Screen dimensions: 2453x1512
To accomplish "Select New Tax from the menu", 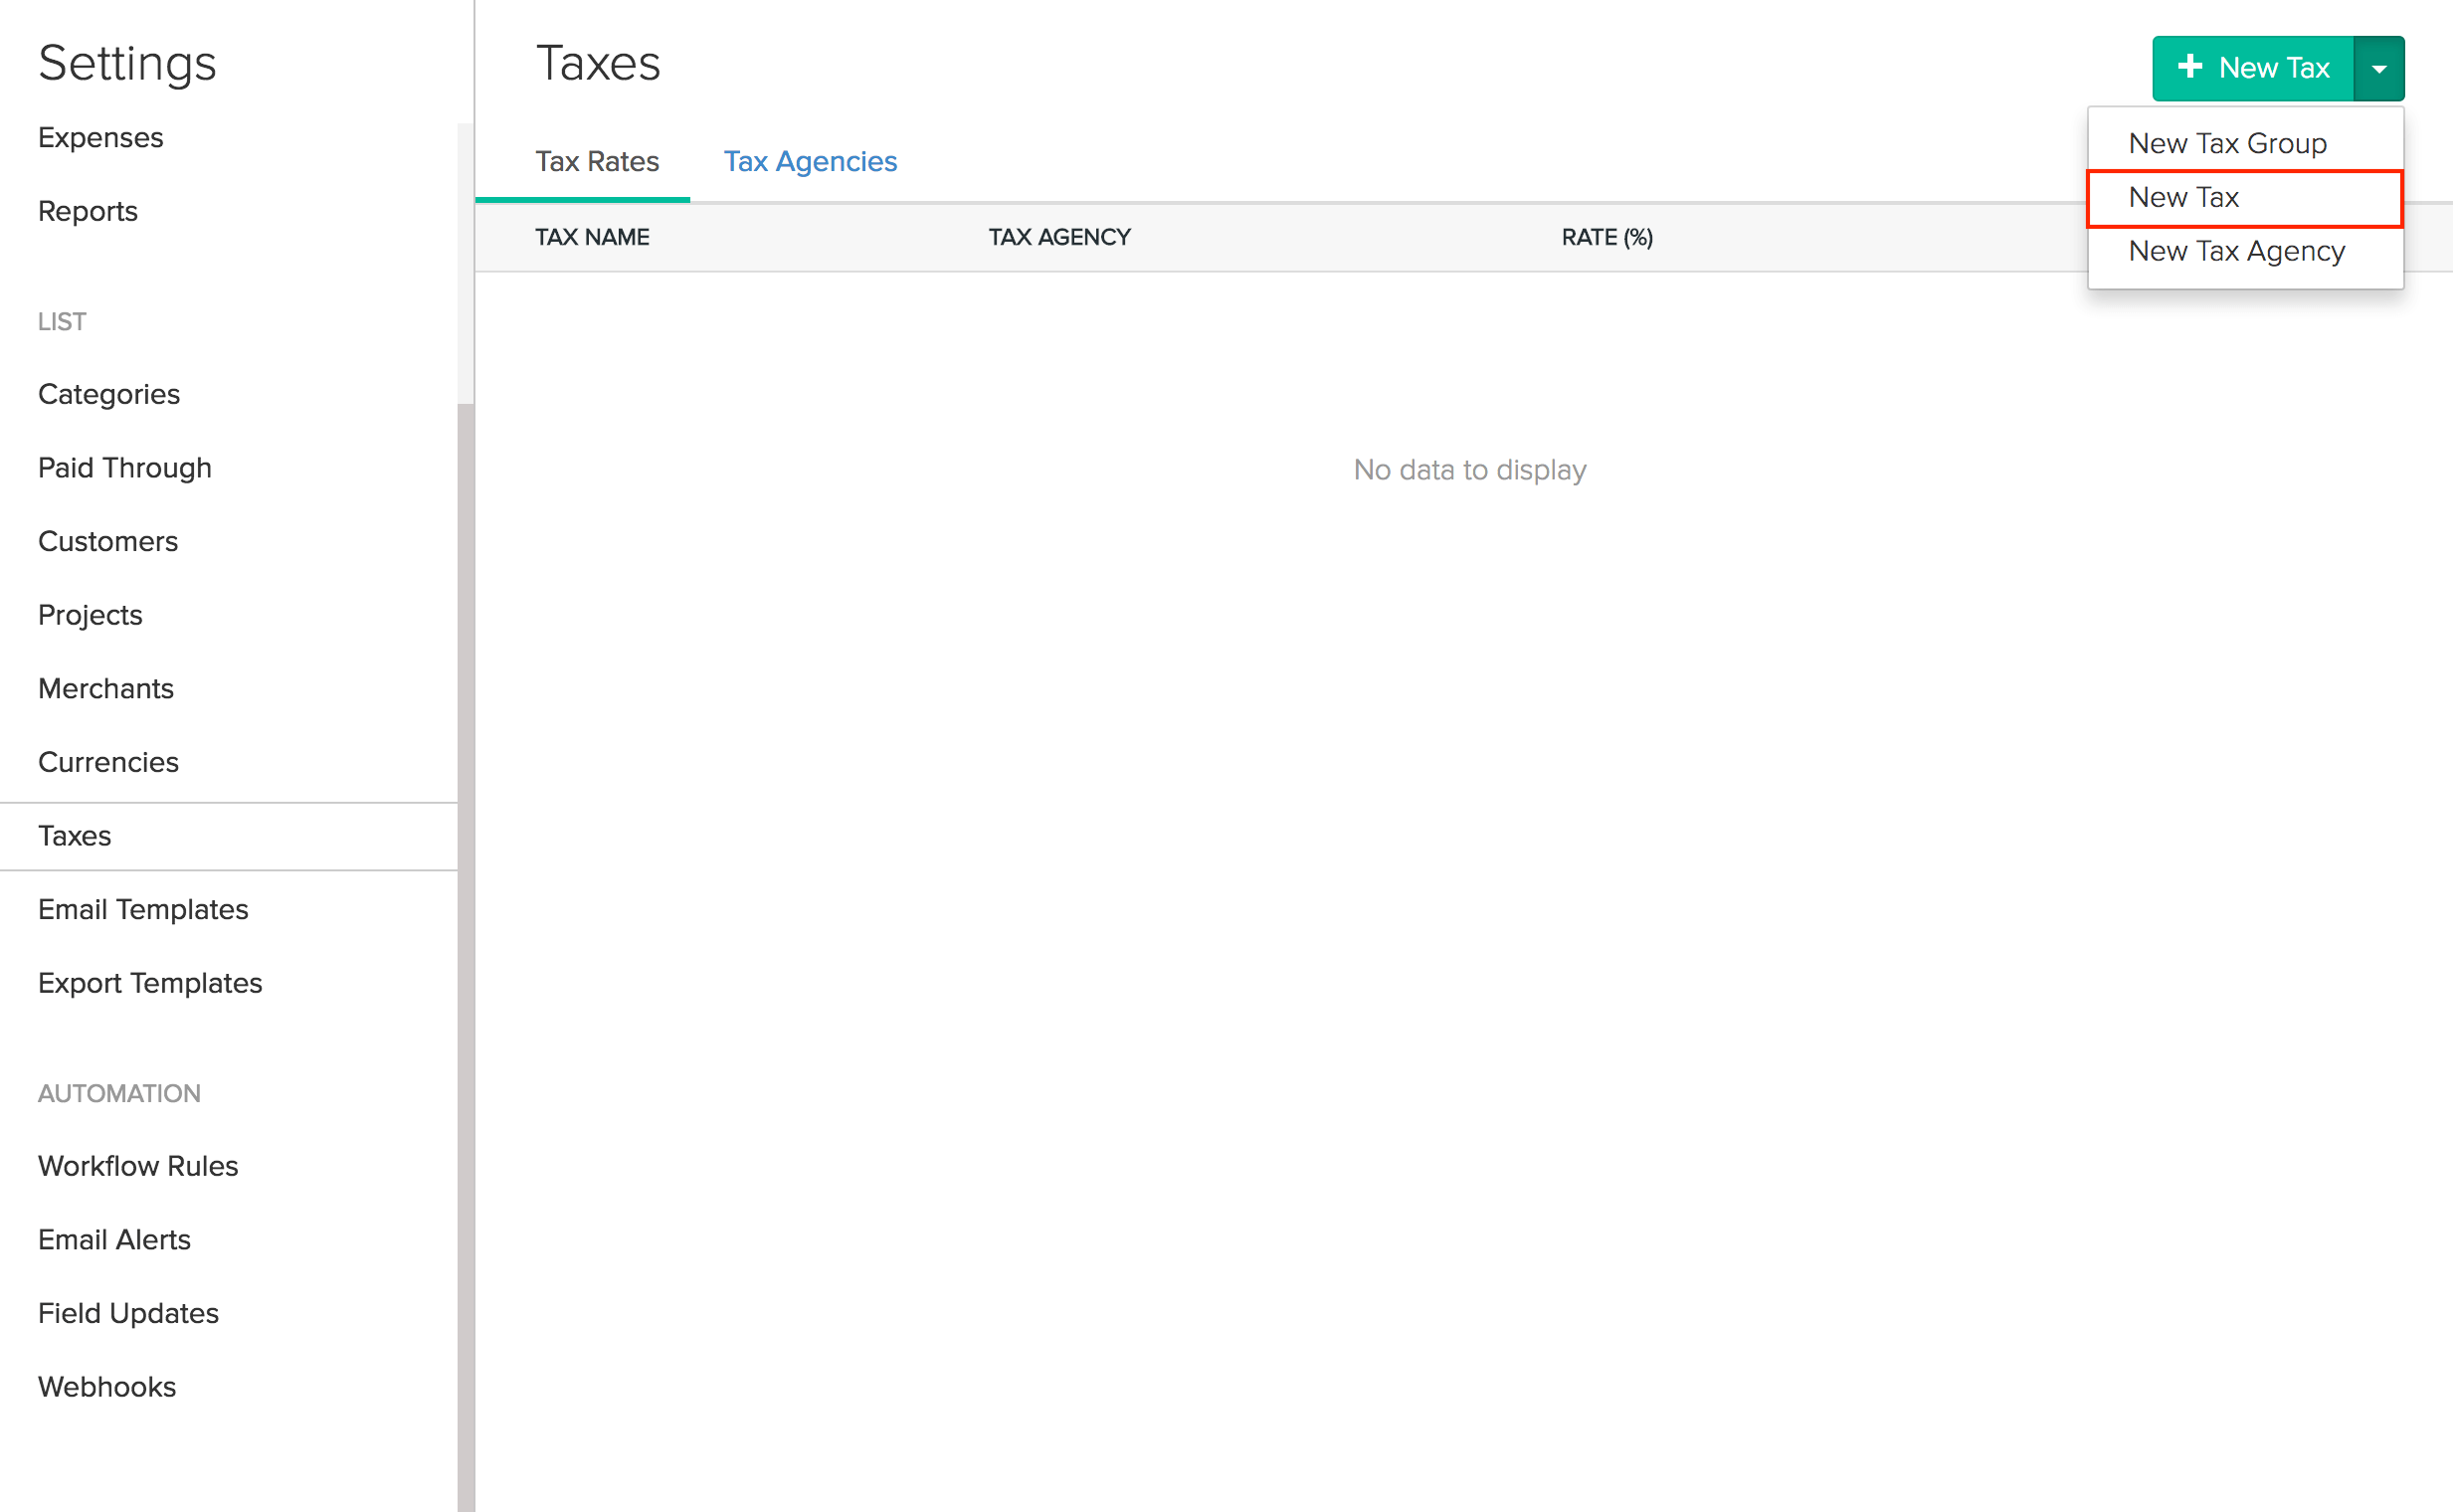I will pyautogui.click(x=2183, y=197).
